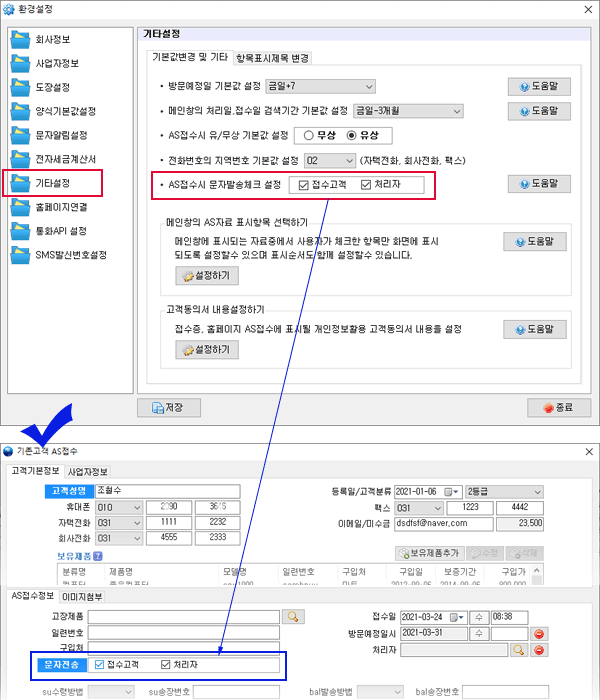The image size is (600, 700).
Task: Toggle 접수고객 checkbox in 환경설정
Action: [304, 185]
